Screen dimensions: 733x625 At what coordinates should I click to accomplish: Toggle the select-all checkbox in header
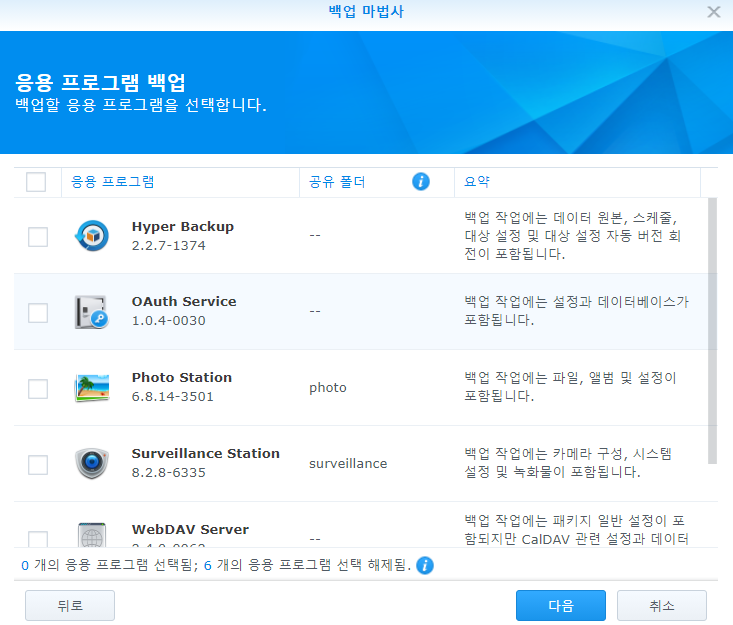pos(36,182)
